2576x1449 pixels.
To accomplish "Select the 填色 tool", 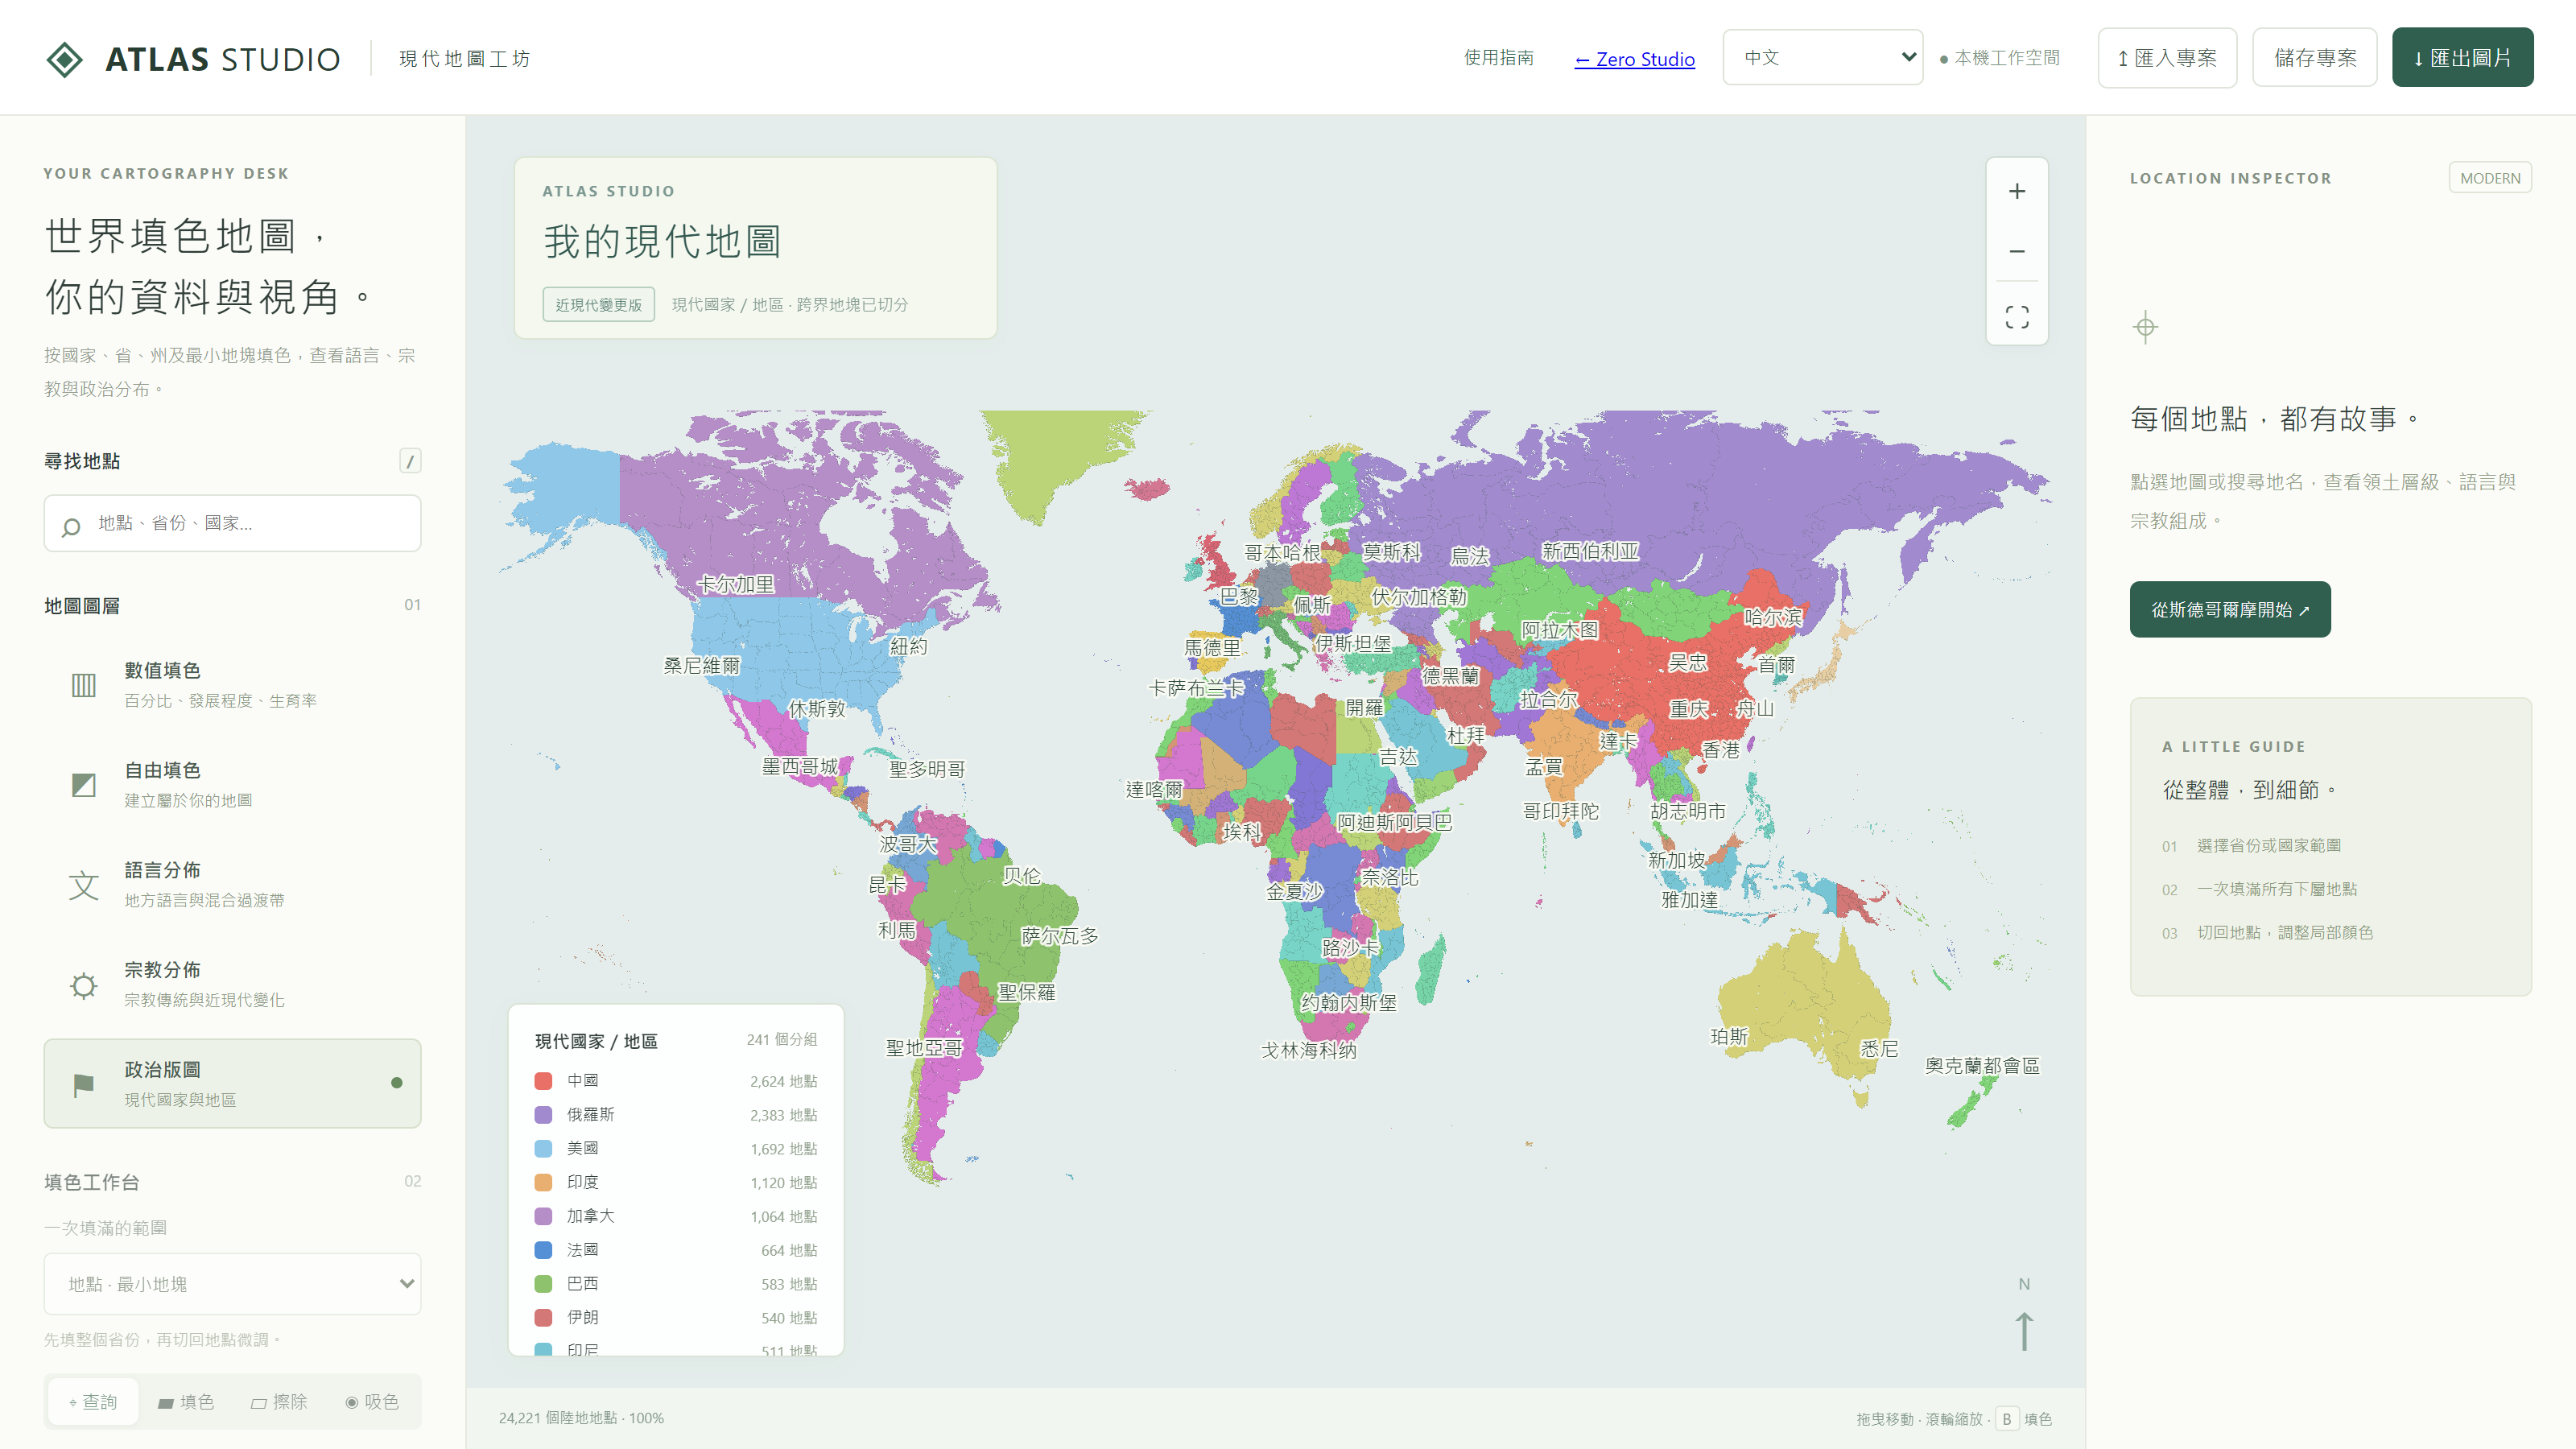I will tap(186, 1402).
